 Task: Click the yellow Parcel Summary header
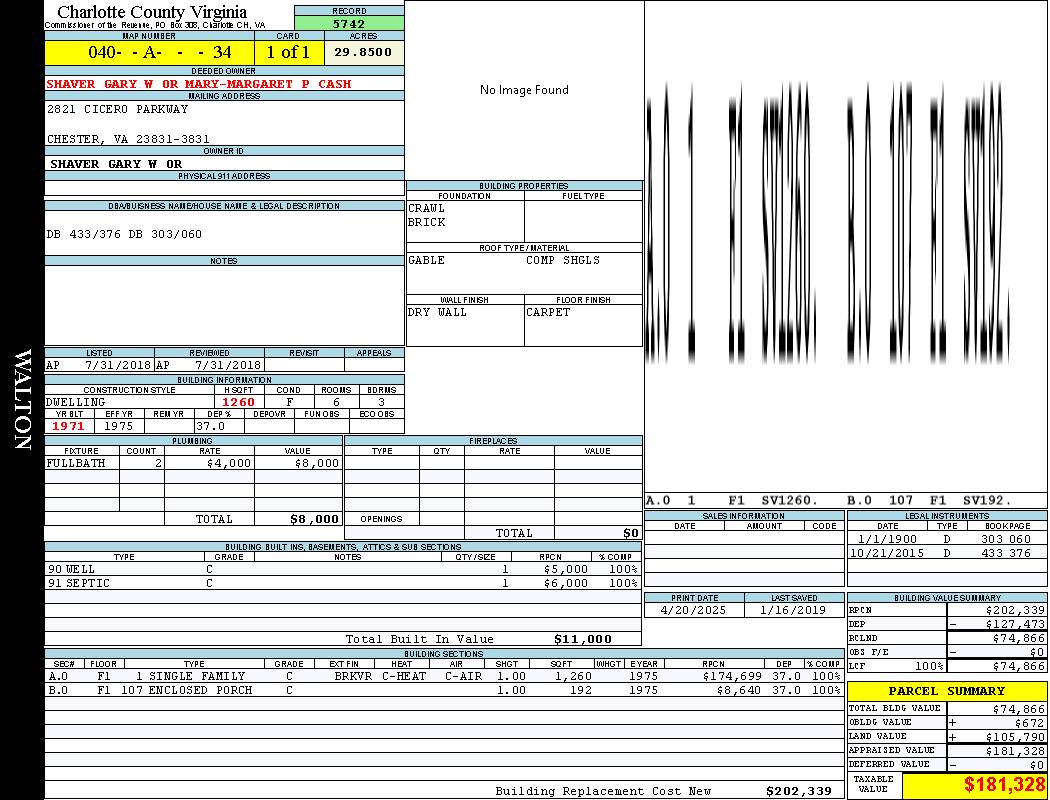(947, 691)
